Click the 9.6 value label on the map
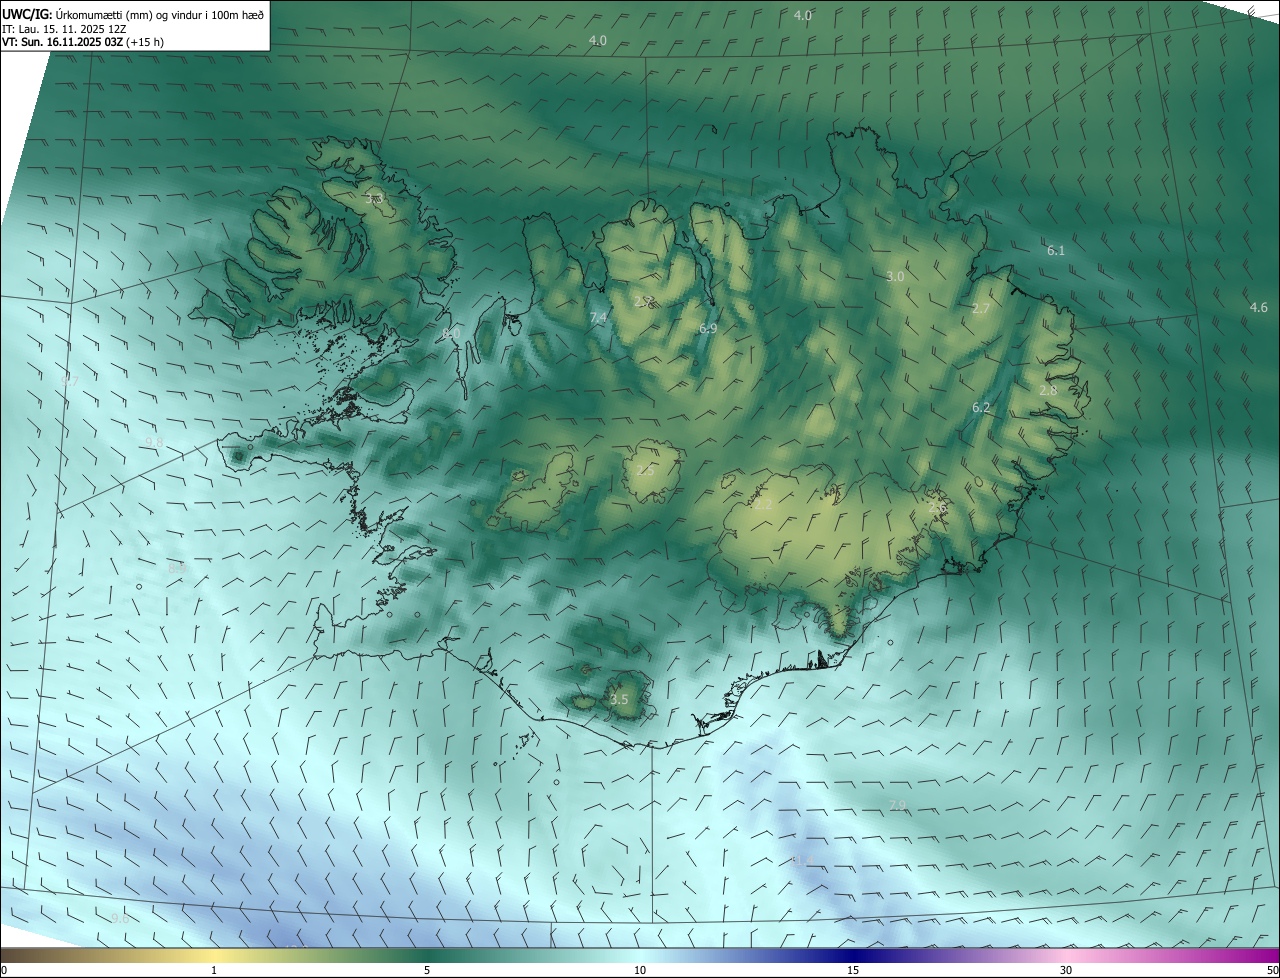 [x=120, y=918]
